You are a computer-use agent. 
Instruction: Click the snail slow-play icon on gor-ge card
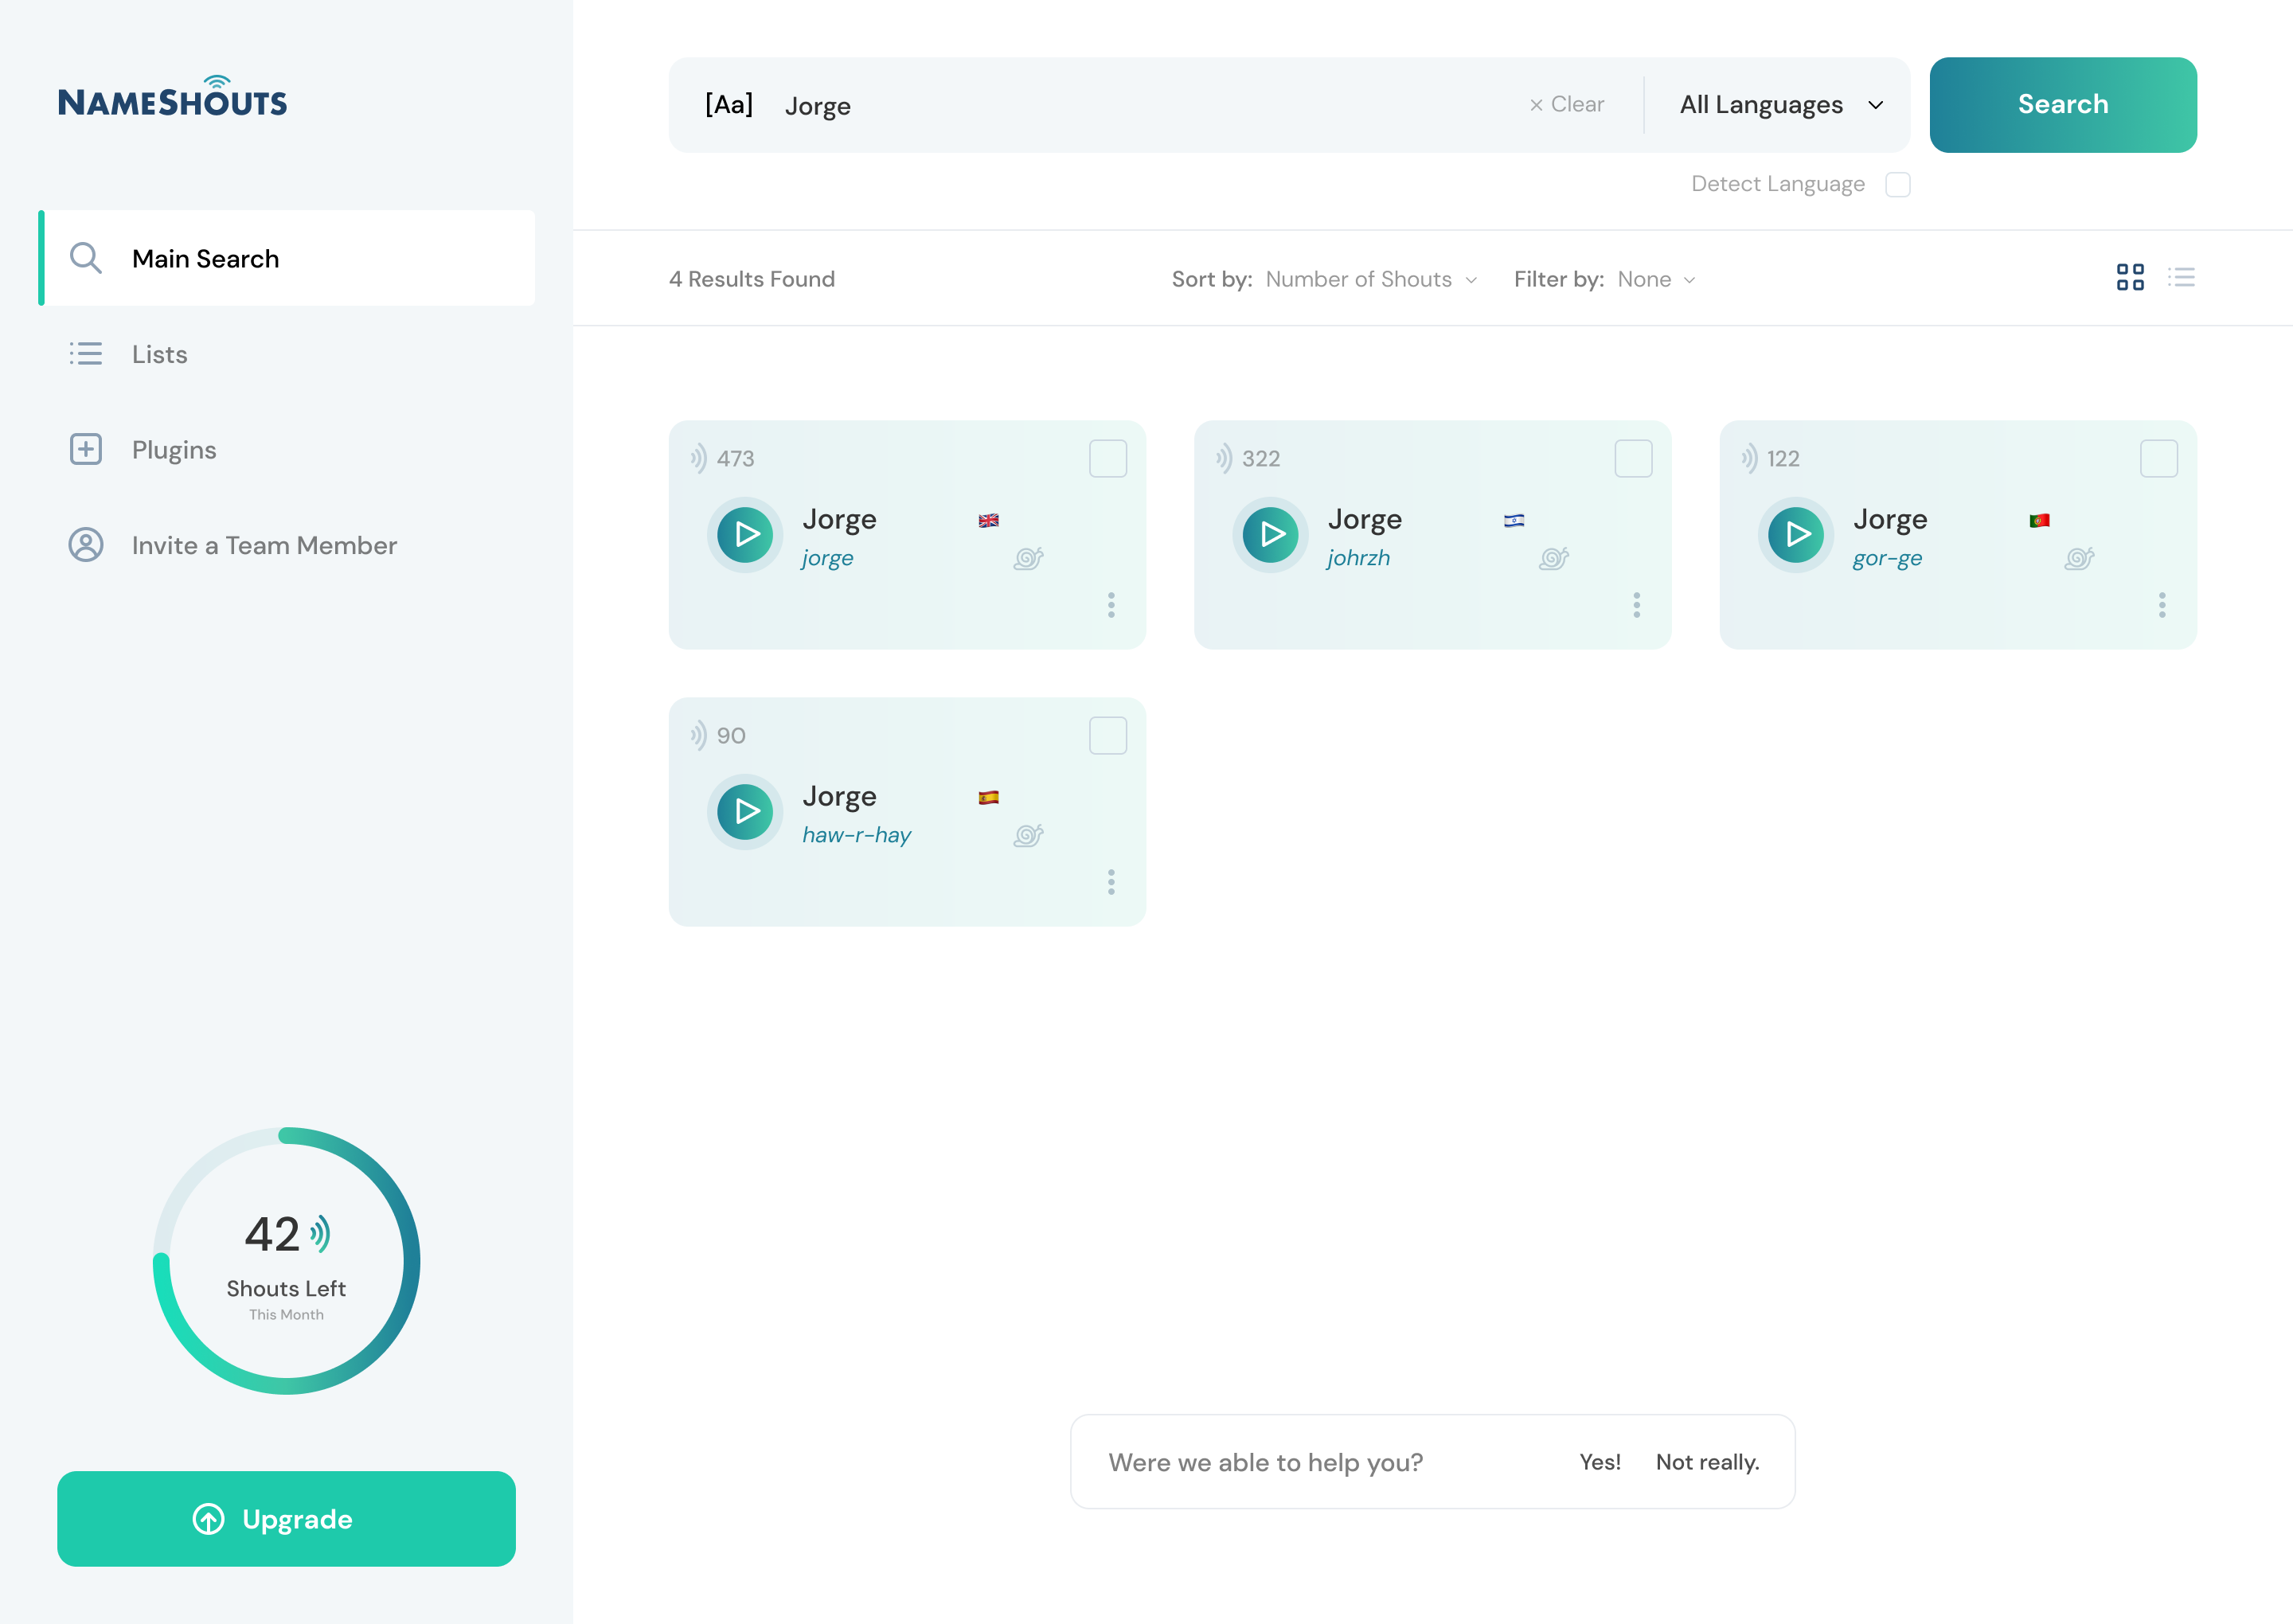click(2079, 558)
